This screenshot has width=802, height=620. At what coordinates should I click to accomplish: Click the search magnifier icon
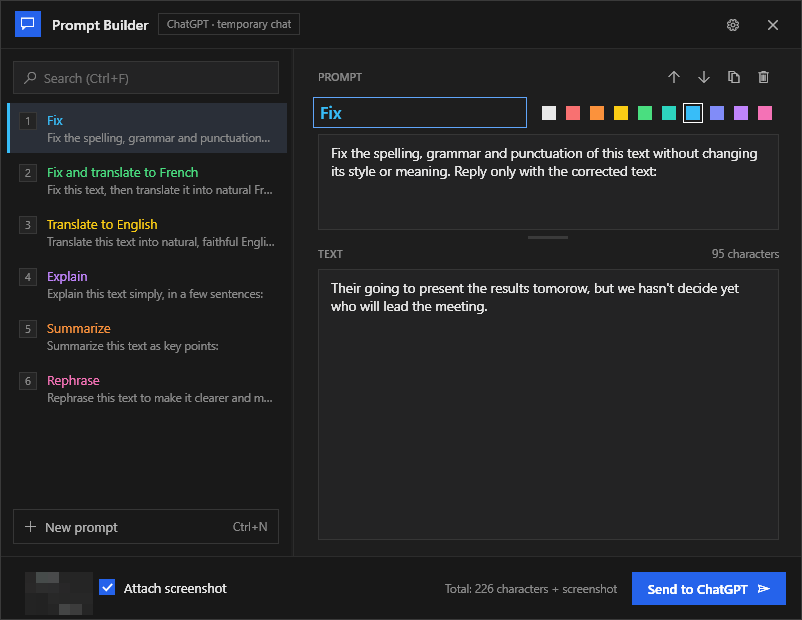30,78
